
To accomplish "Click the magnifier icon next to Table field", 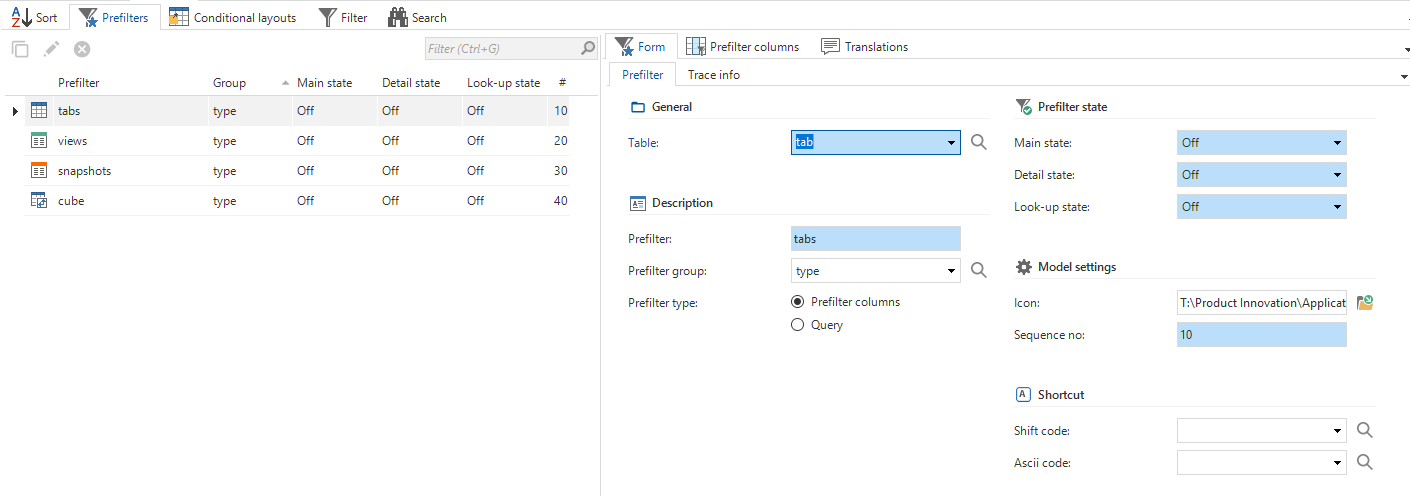I will pos(978,143).
